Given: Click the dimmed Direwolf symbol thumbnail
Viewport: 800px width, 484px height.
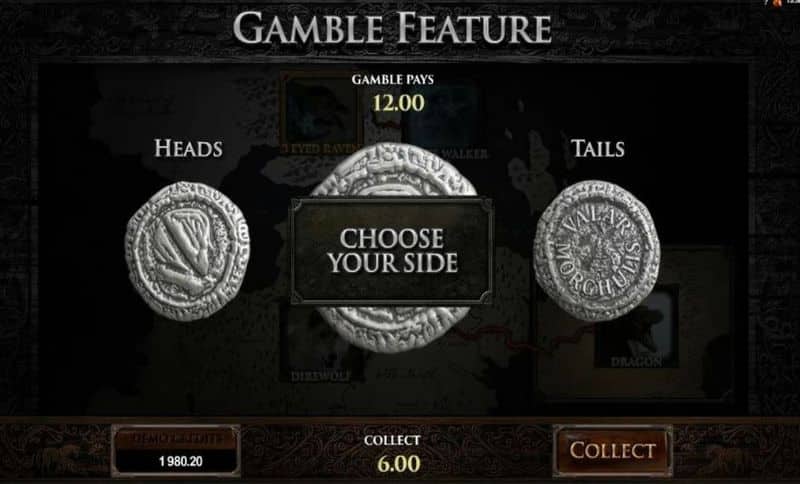Looking at the screenshot, I should [x=321, y=343].
